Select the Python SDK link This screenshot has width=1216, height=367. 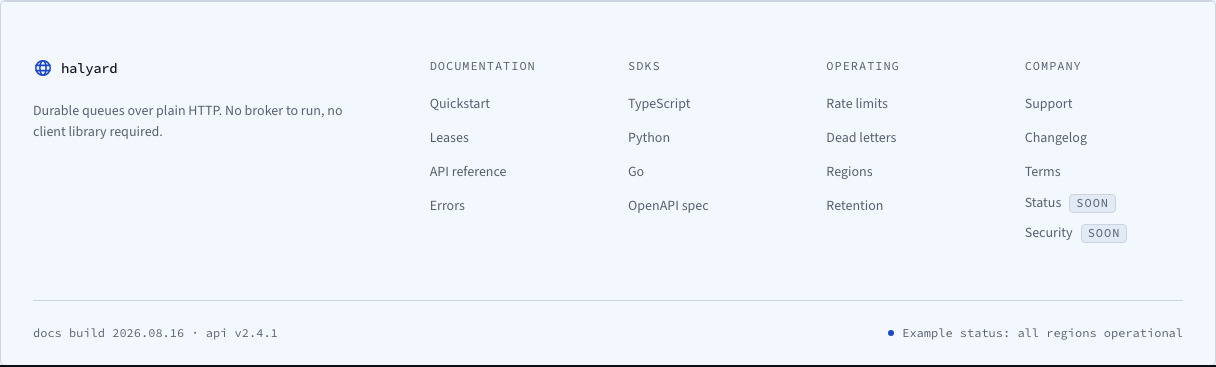click(649, 138)
